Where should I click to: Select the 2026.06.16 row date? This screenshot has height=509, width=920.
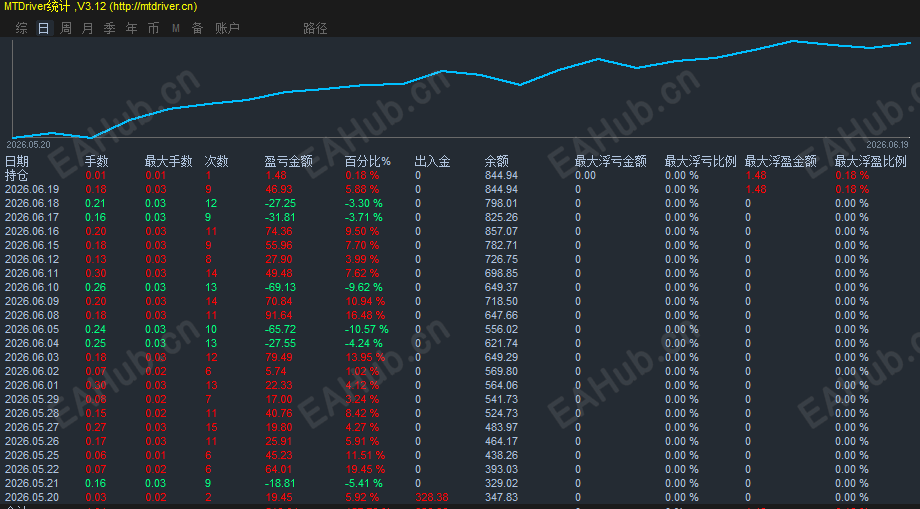coord(32,231)
